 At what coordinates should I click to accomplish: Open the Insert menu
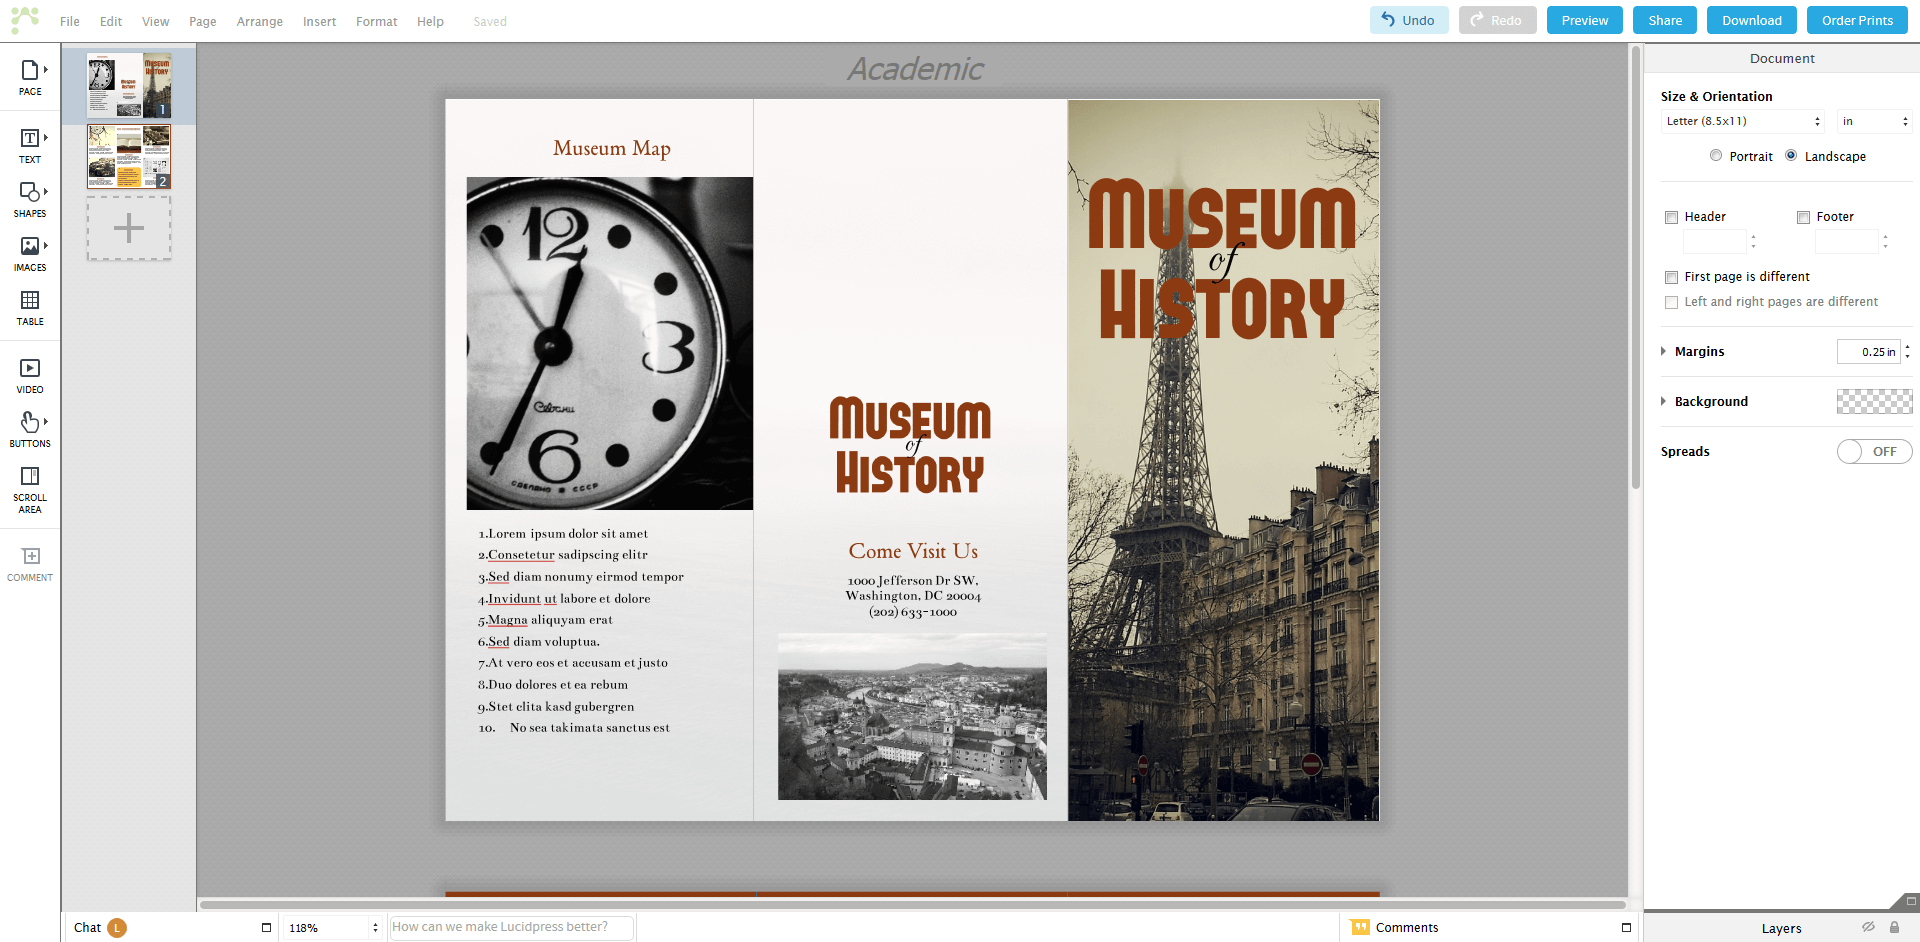[x=318, y=21]
